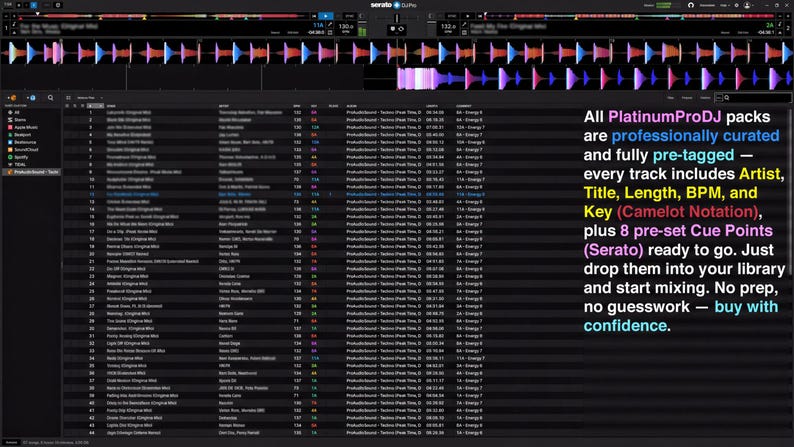The image size is (794, 447).
Task: Sort by the BPM column header
Action: click(297, 106)
